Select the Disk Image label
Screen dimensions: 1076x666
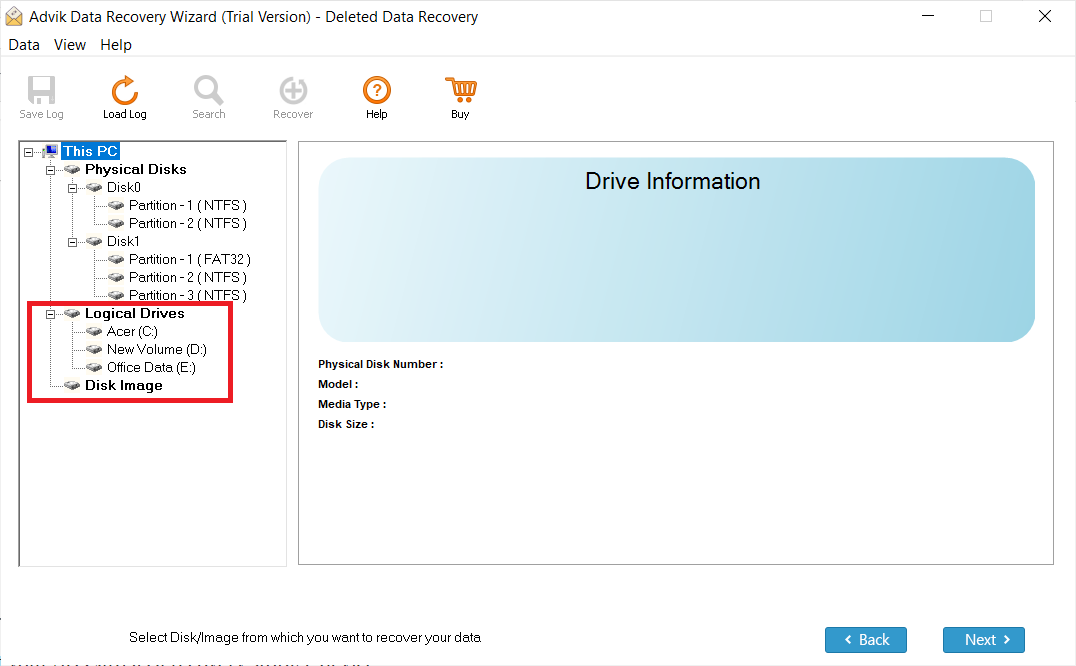coord(124,385)
